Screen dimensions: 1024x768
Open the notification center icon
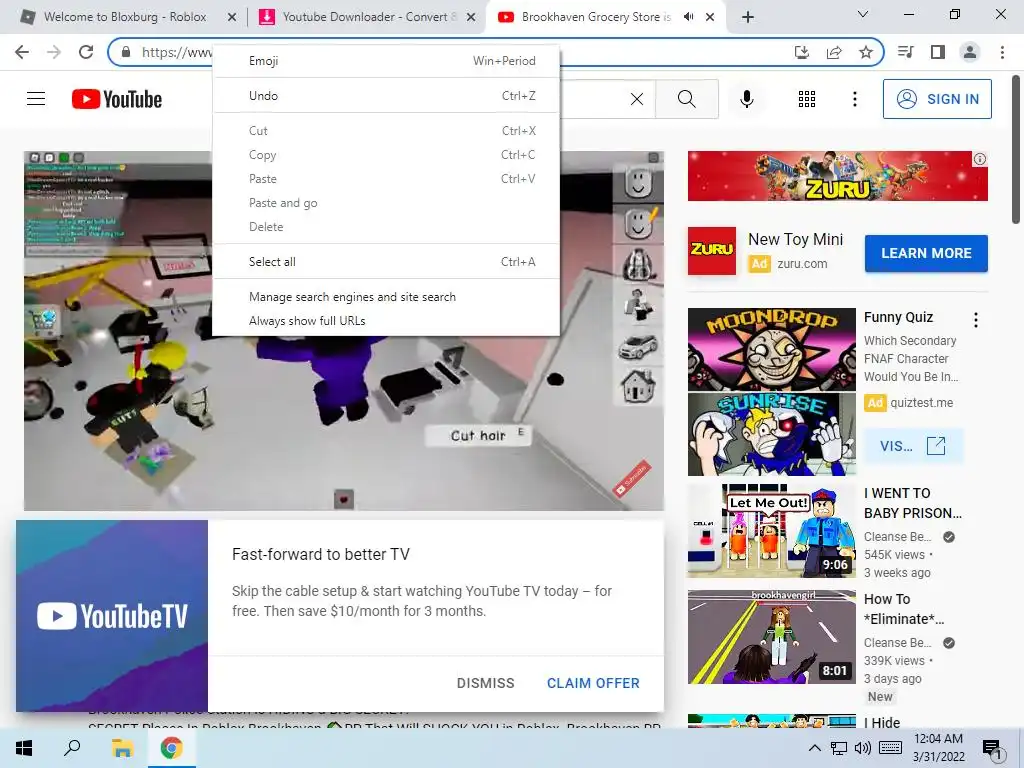pos(992,749)
